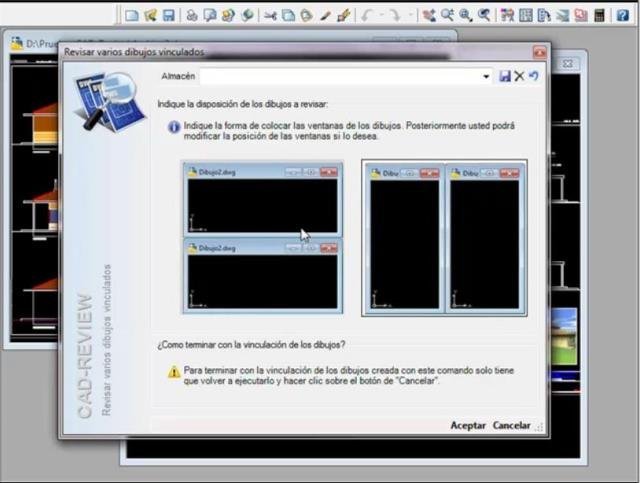Click the Aceptar button
The image size is (640, 483).
click(468, 425)
